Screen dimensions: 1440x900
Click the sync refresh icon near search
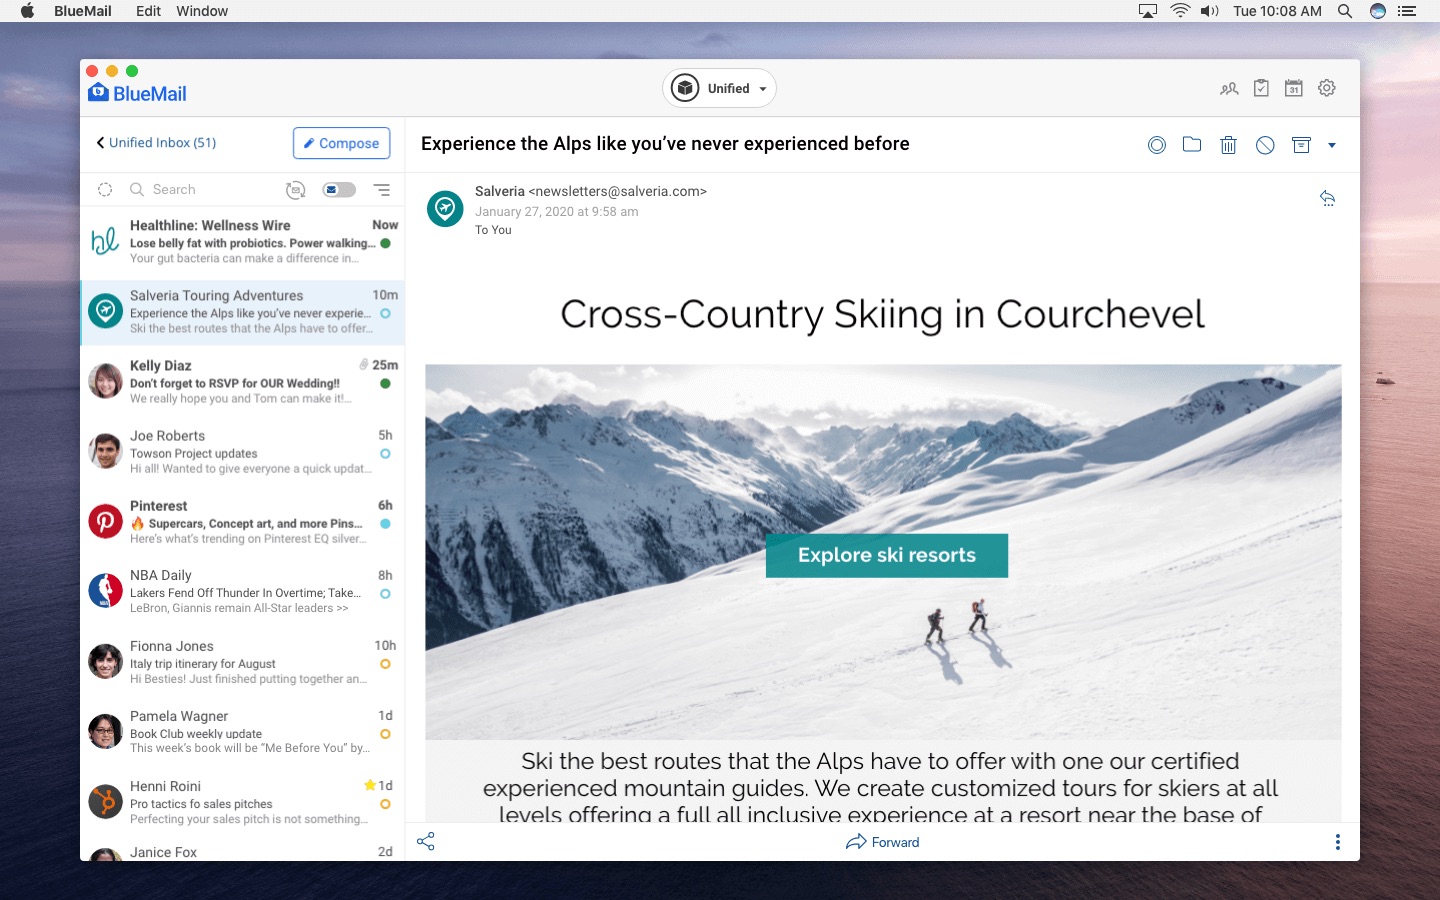295,190
